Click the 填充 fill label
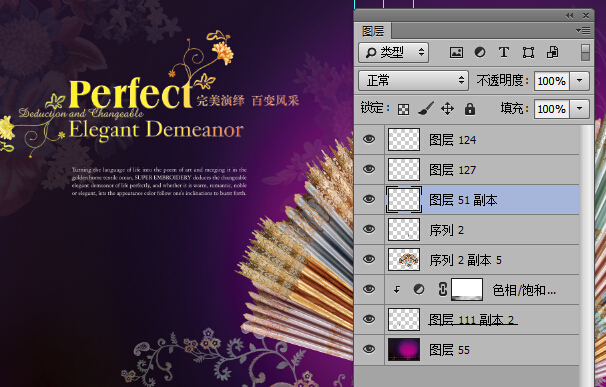Screen dimensions: 606x387 pyautogui.click(x=514, y=109)
